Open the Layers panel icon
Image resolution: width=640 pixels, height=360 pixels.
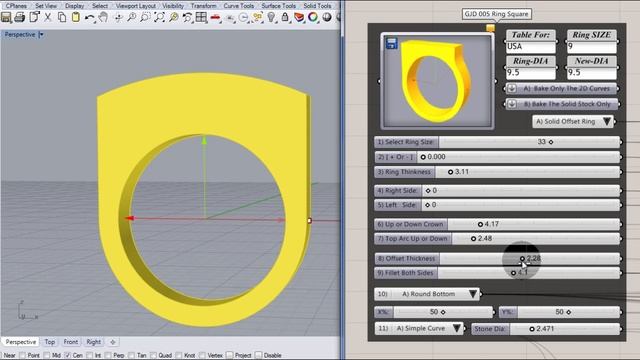tap(299, 18)
